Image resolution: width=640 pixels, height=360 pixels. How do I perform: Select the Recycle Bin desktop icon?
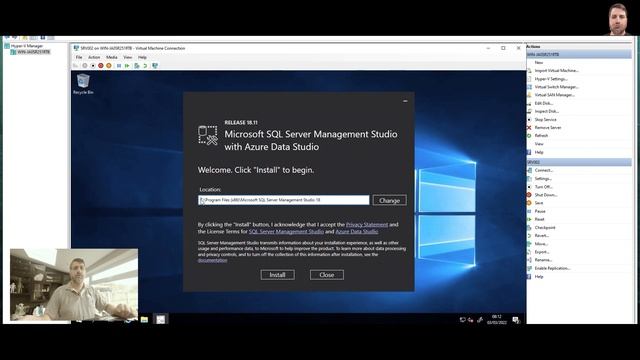(83, 84)
